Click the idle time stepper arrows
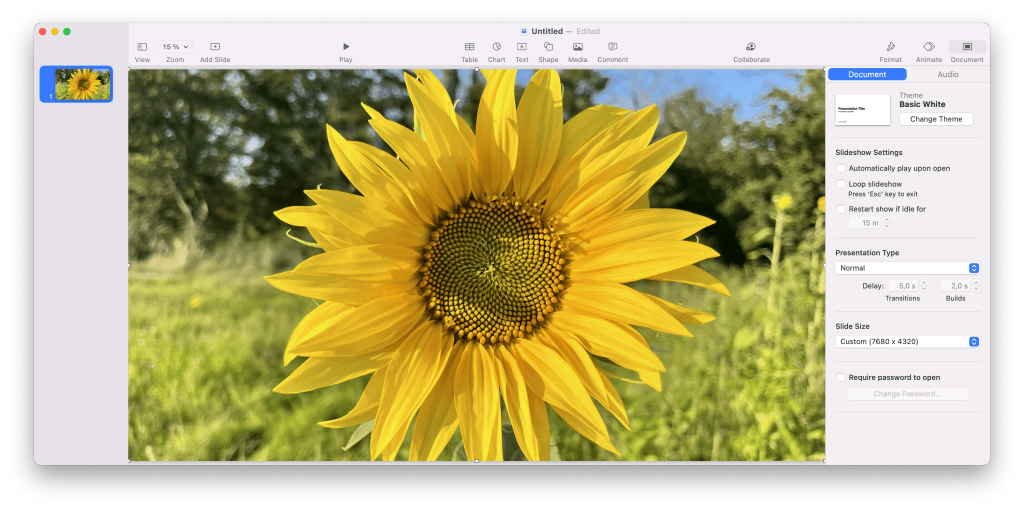1024x510 pixels. click(886, 223)
